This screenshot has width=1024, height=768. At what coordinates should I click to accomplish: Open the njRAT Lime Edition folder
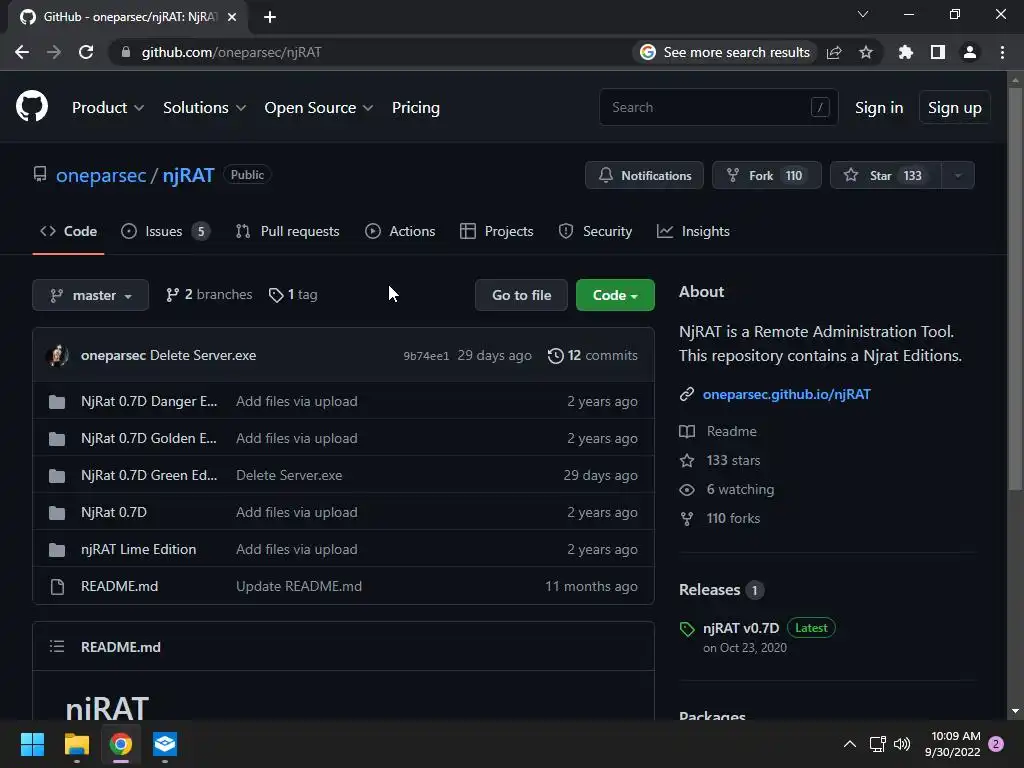[x=138, y=549]
